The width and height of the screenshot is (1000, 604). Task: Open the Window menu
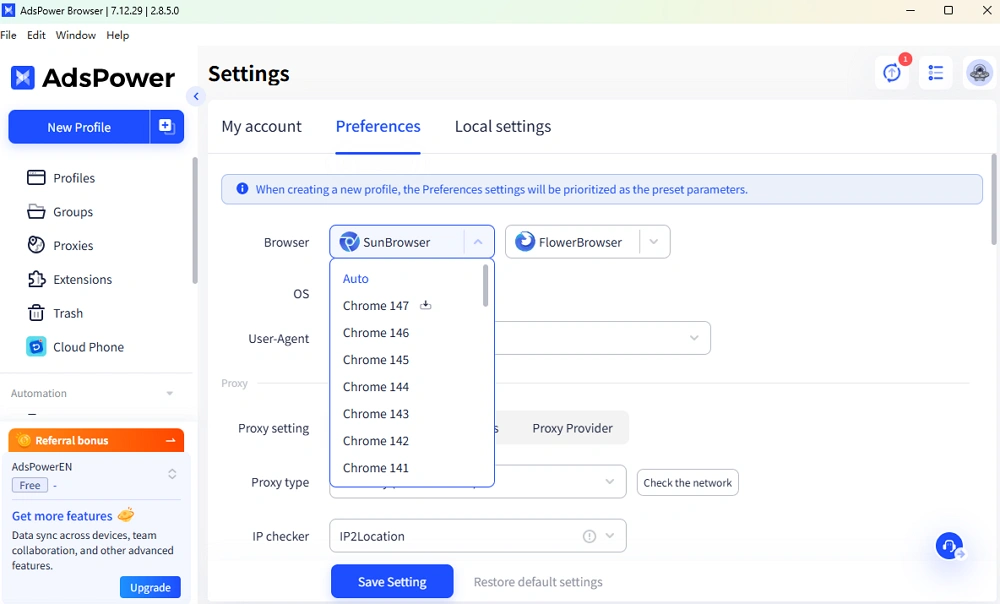(75, 35)
